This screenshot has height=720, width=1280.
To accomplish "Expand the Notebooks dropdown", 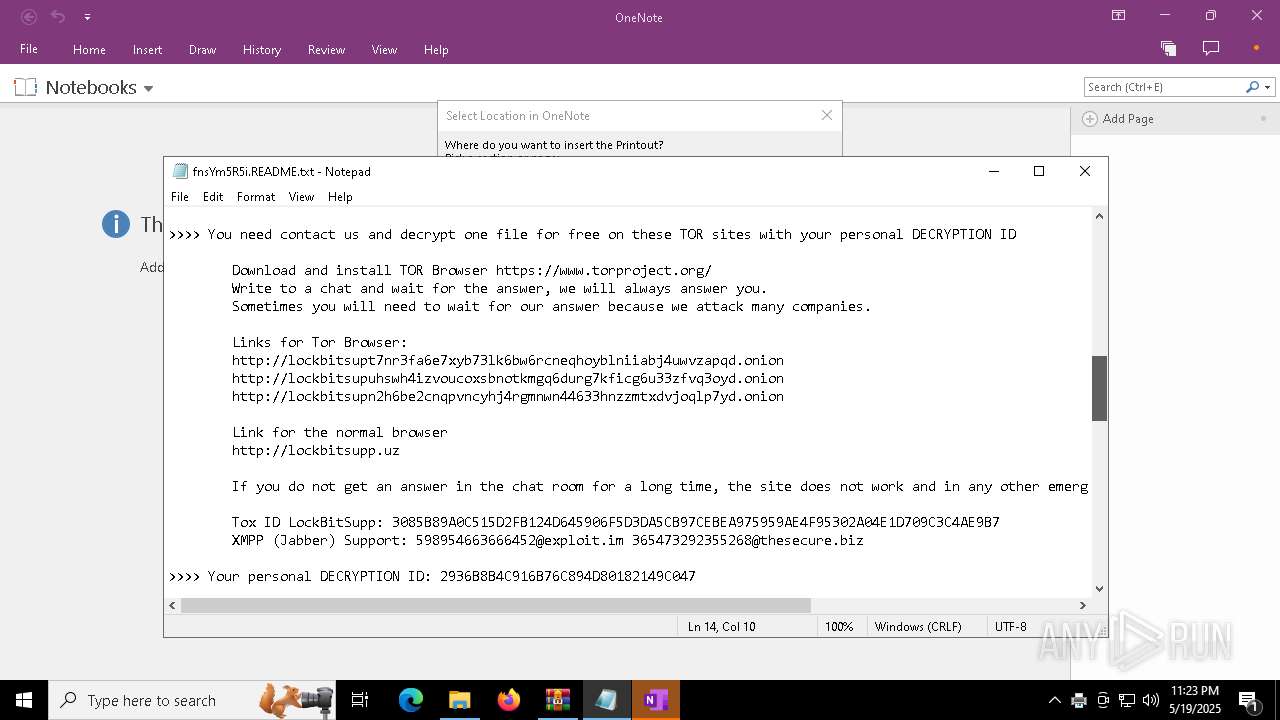I will click(x=148, y=88).
